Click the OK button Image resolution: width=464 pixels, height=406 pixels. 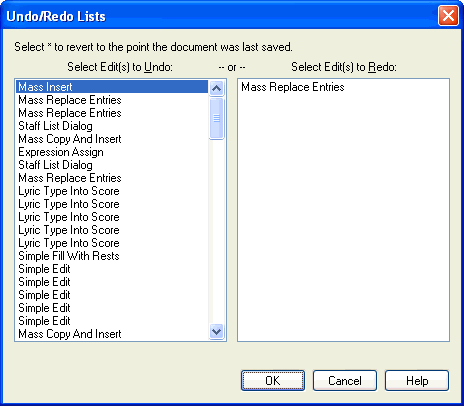point(273,380)
